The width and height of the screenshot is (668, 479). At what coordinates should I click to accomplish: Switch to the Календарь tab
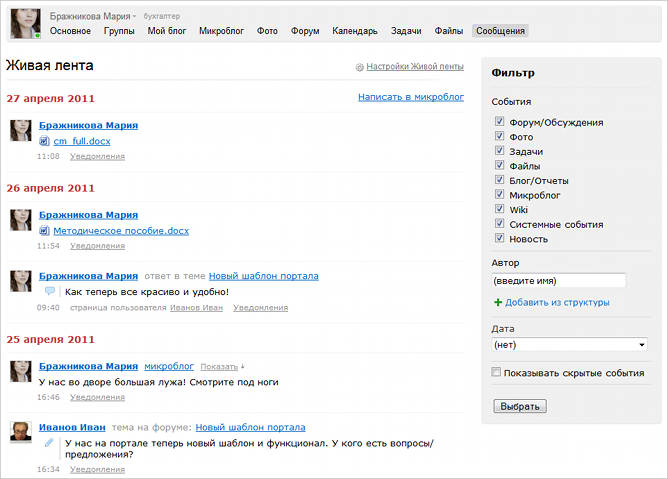(355, 31)
